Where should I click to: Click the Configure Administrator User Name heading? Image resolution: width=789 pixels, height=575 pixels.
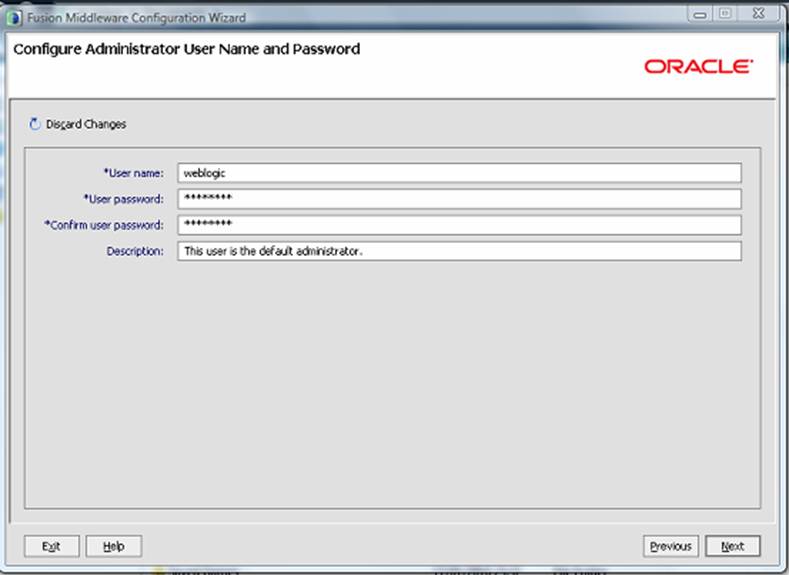187,49
